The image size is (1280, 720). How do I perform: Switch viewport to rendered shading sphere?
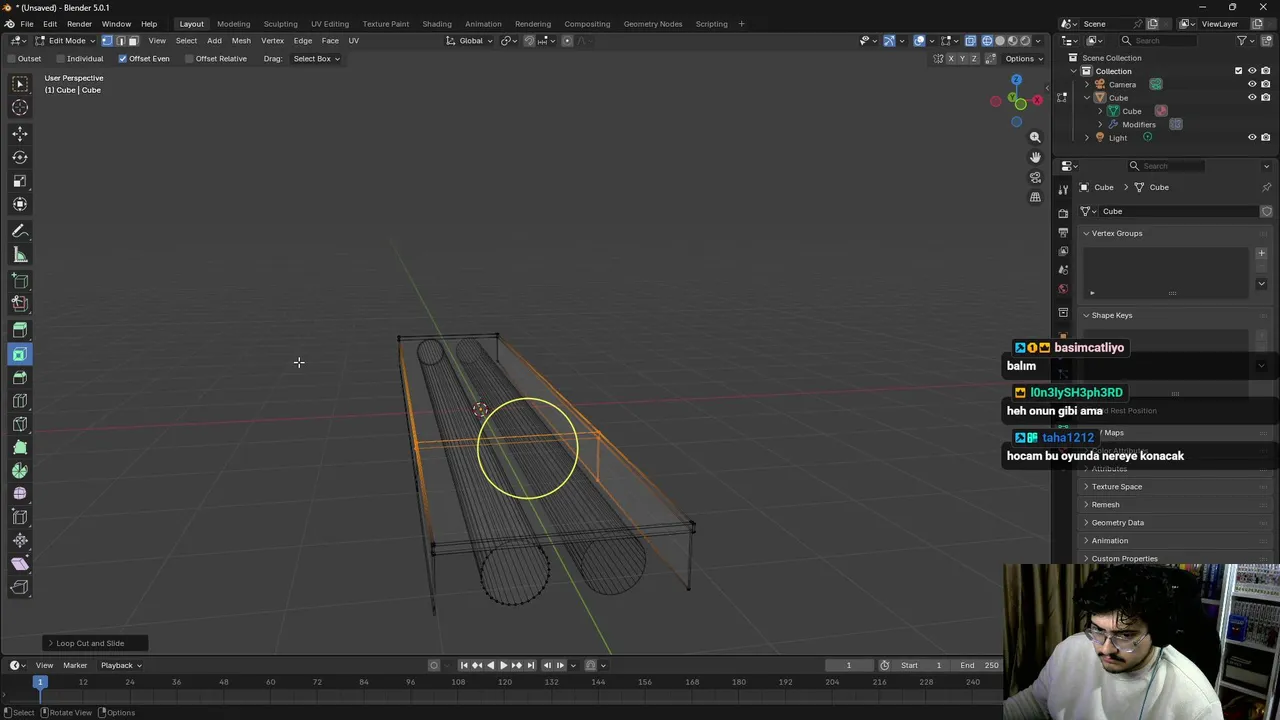pos(1024,41)
